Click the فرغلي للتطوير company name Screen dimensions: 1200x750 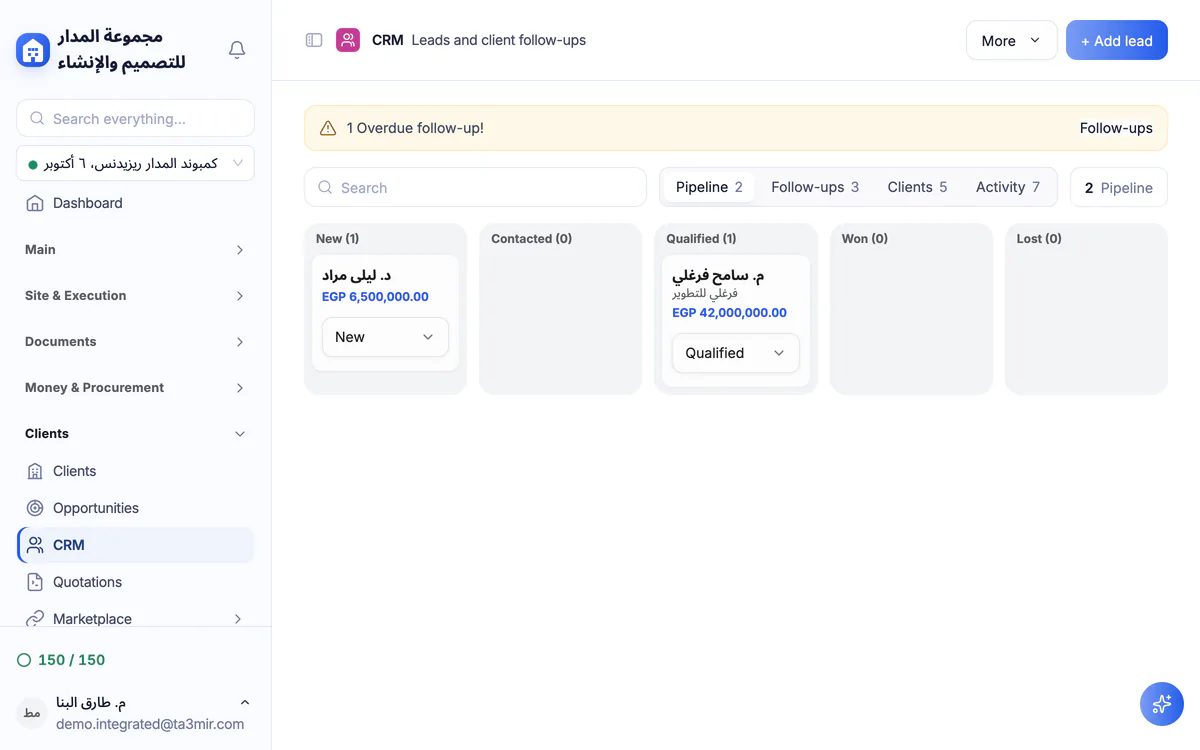point(705,294)
